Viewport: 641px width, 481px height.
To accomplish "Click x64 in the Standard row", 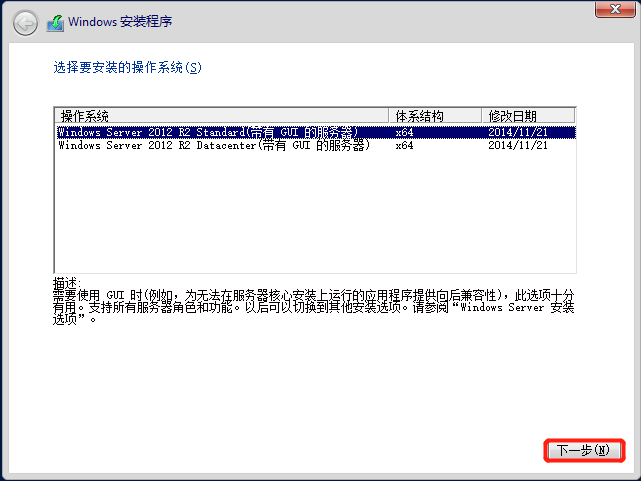I will point(404,132).
